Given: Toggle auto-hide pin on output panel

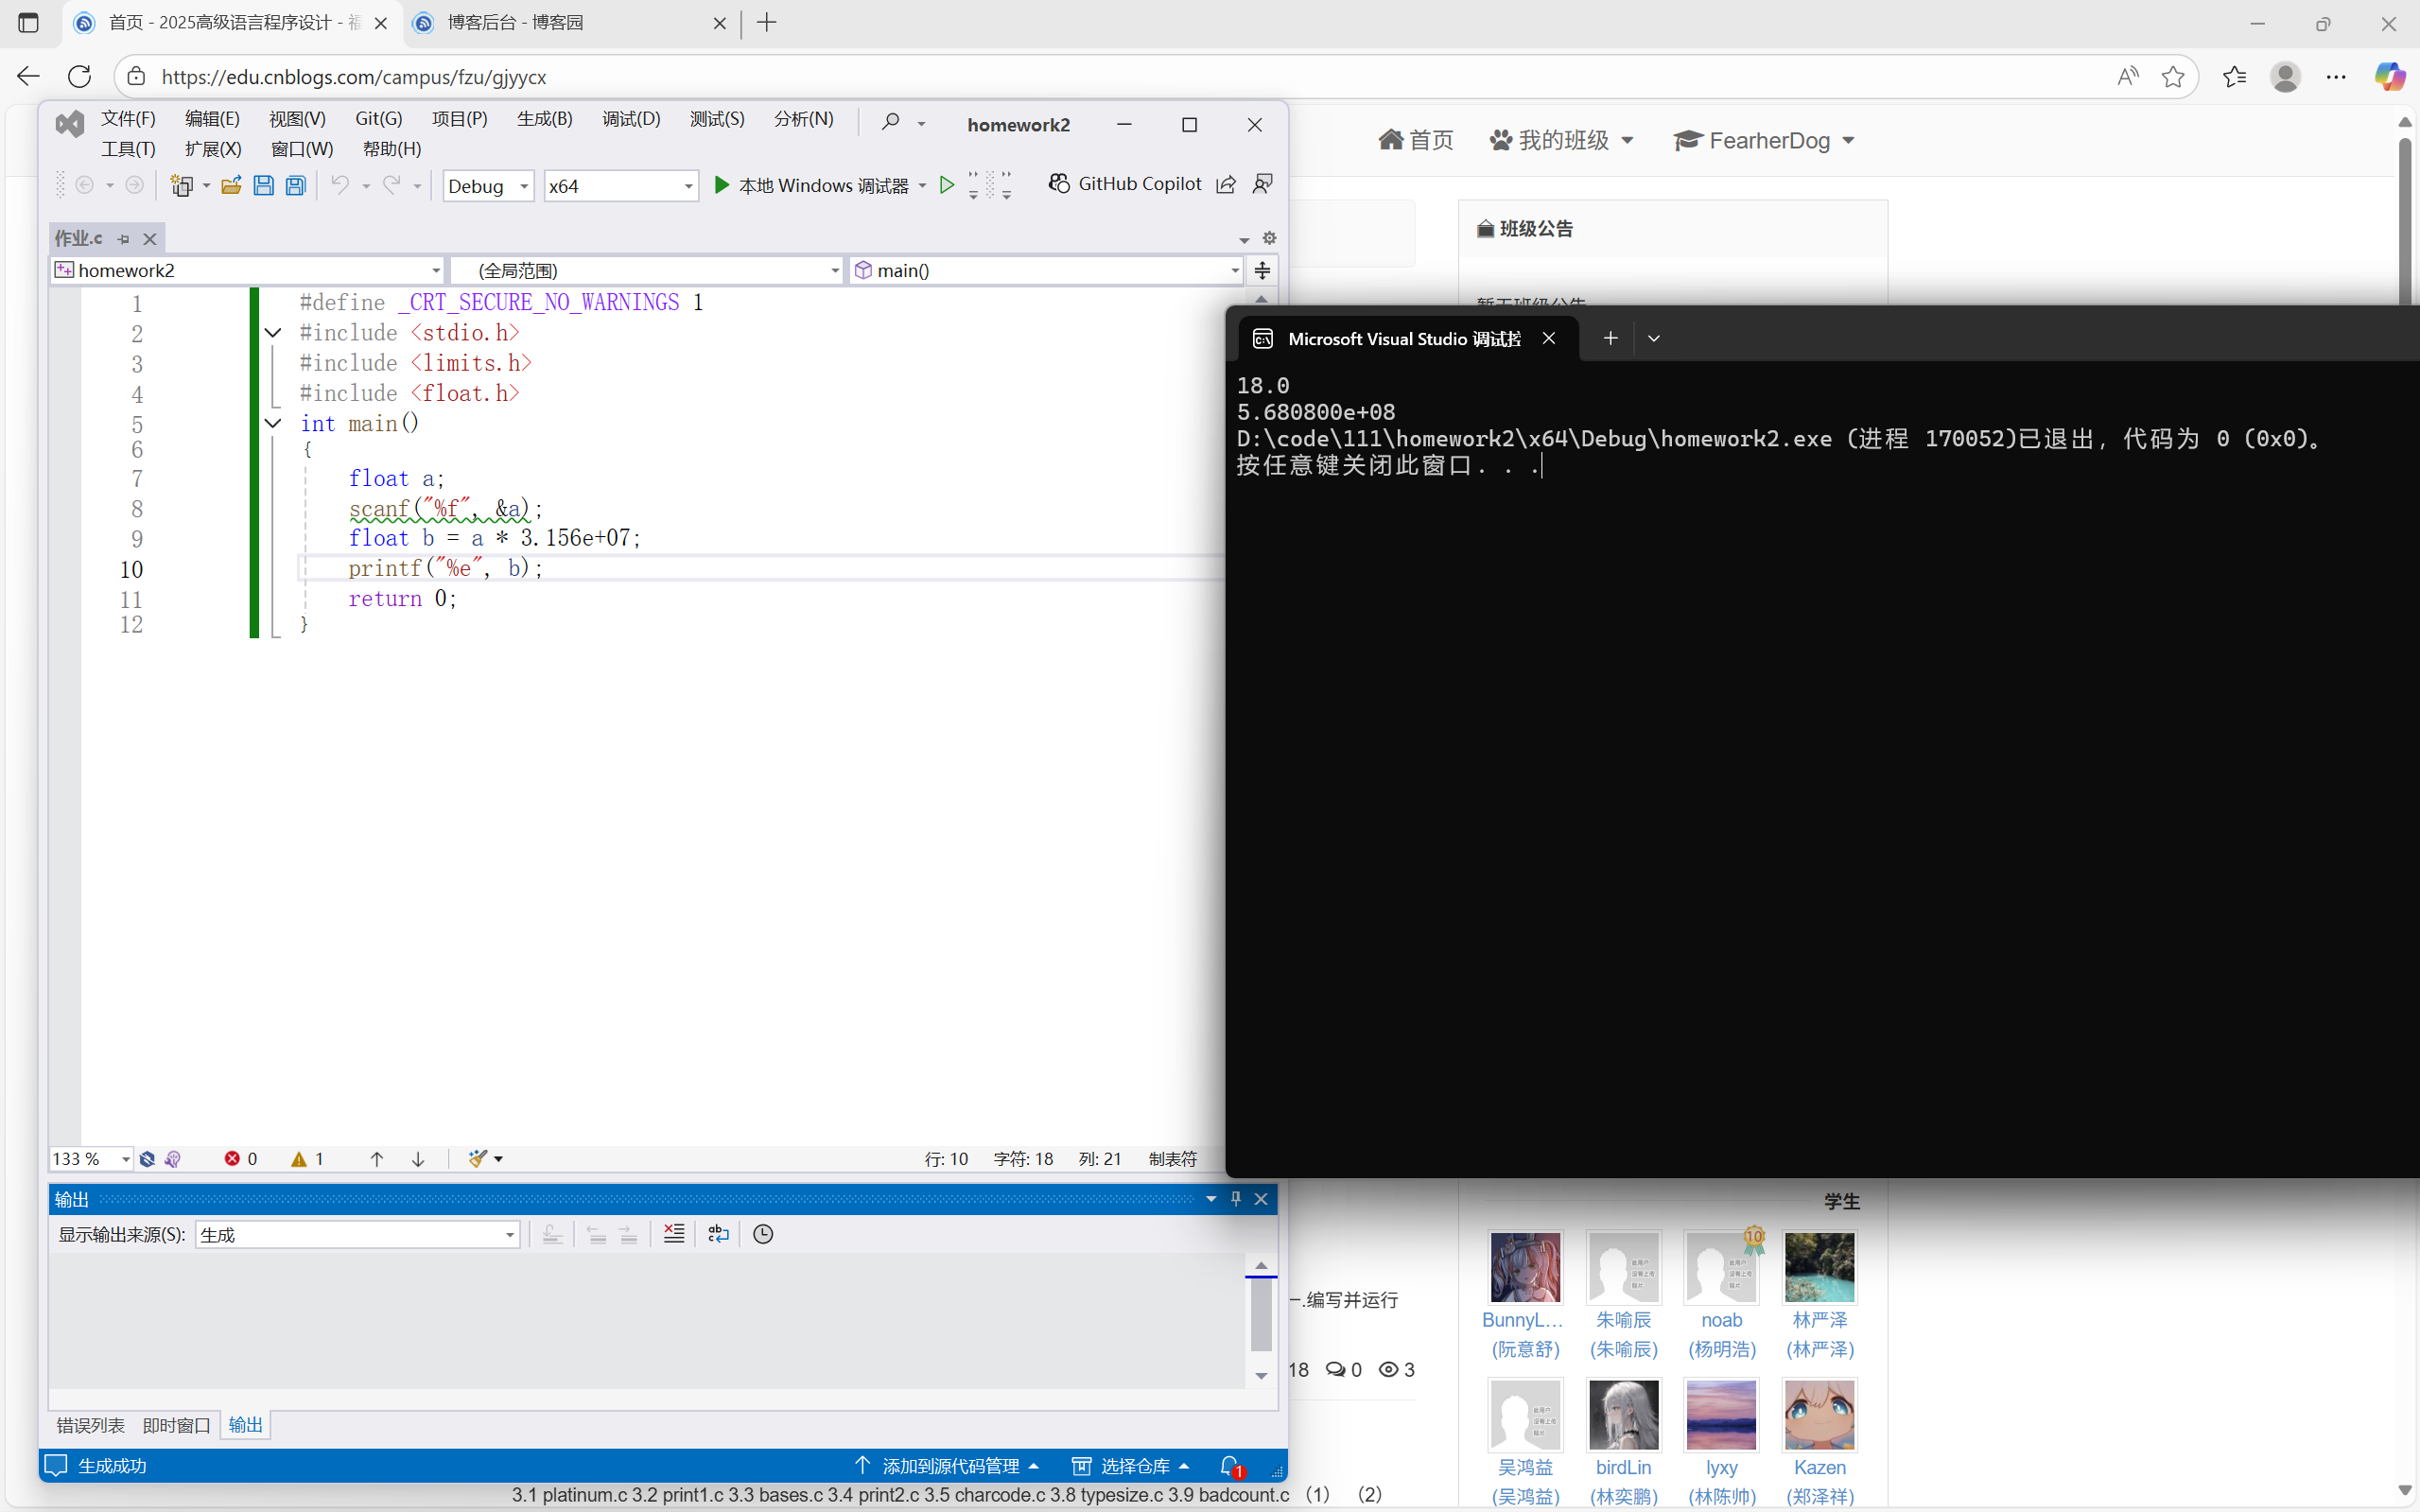Looking at the screenshot, I should [x=1236, y=1198].
